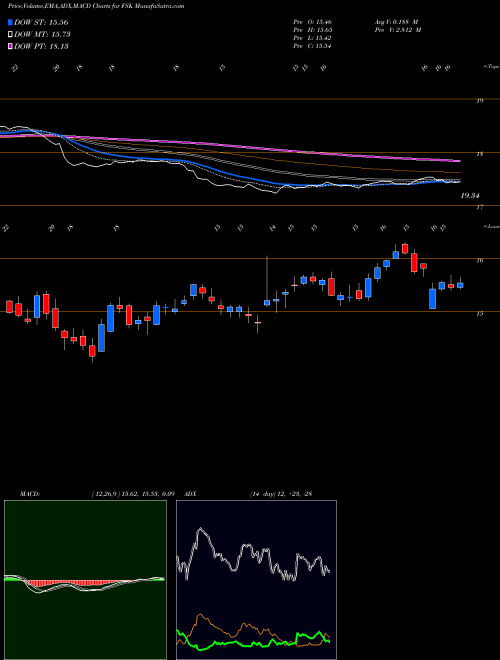Screen dimensions: 500x660
Task: Select the DOW MT legend label text
Action: (x=42, y=35)
